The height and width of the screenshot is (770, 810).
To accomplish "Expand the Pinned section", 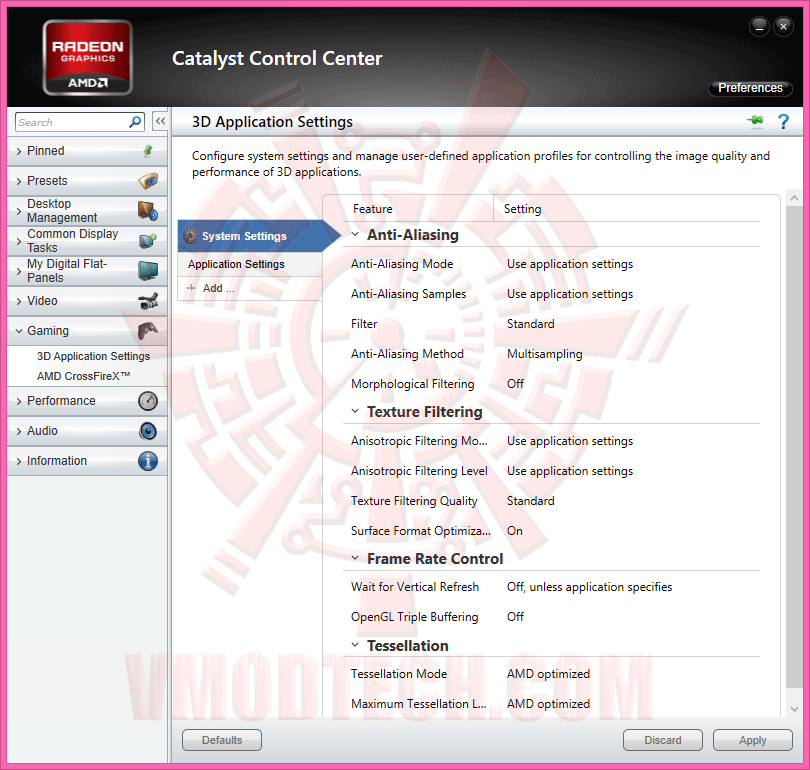I will (19, 151).
